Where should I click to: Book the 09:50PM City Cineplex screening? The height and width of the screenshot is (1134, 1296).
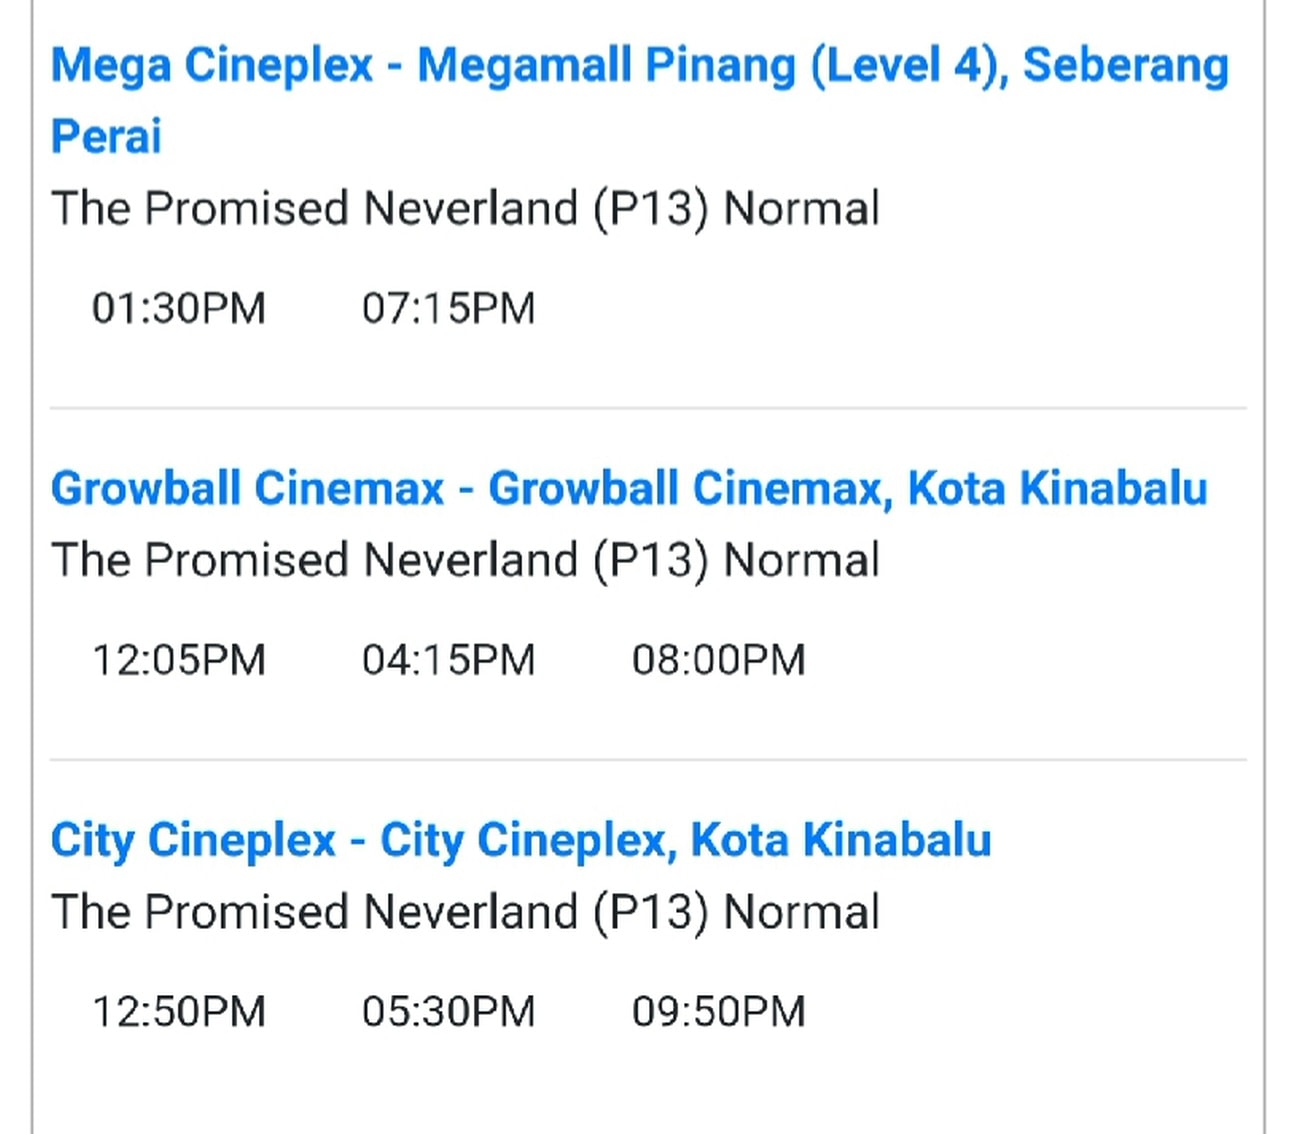click(719, 1012)
